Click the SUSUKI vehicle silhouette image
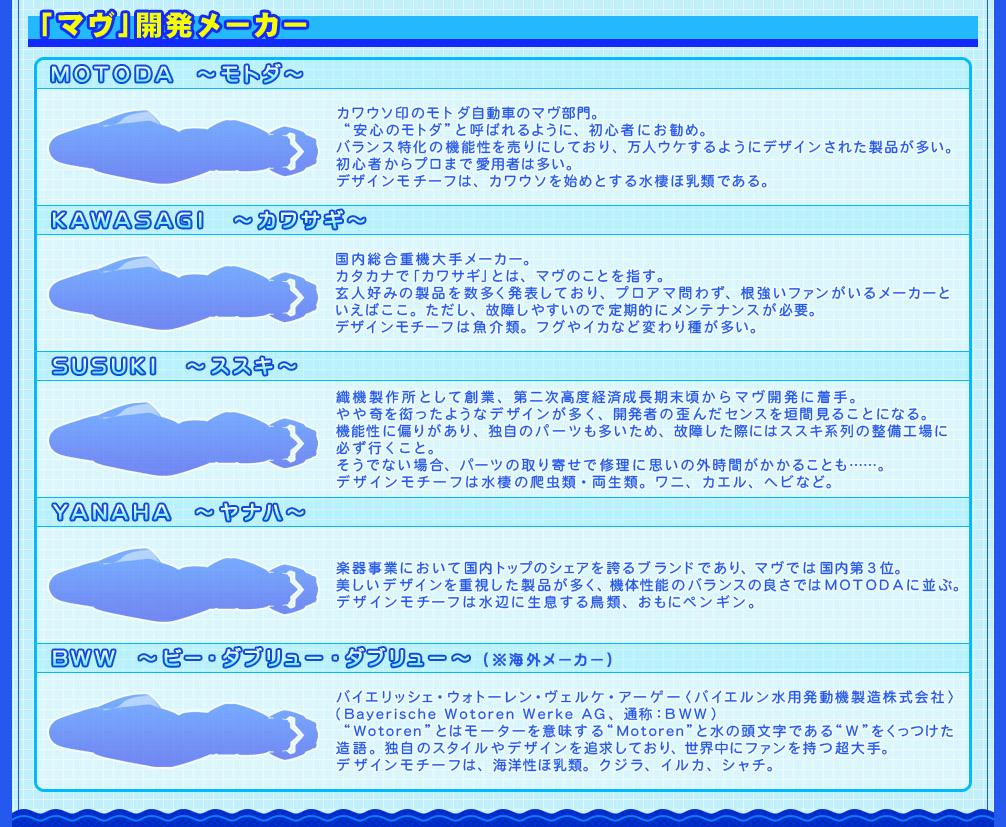This screenshot has width=1006, height=827. (183, 439)
